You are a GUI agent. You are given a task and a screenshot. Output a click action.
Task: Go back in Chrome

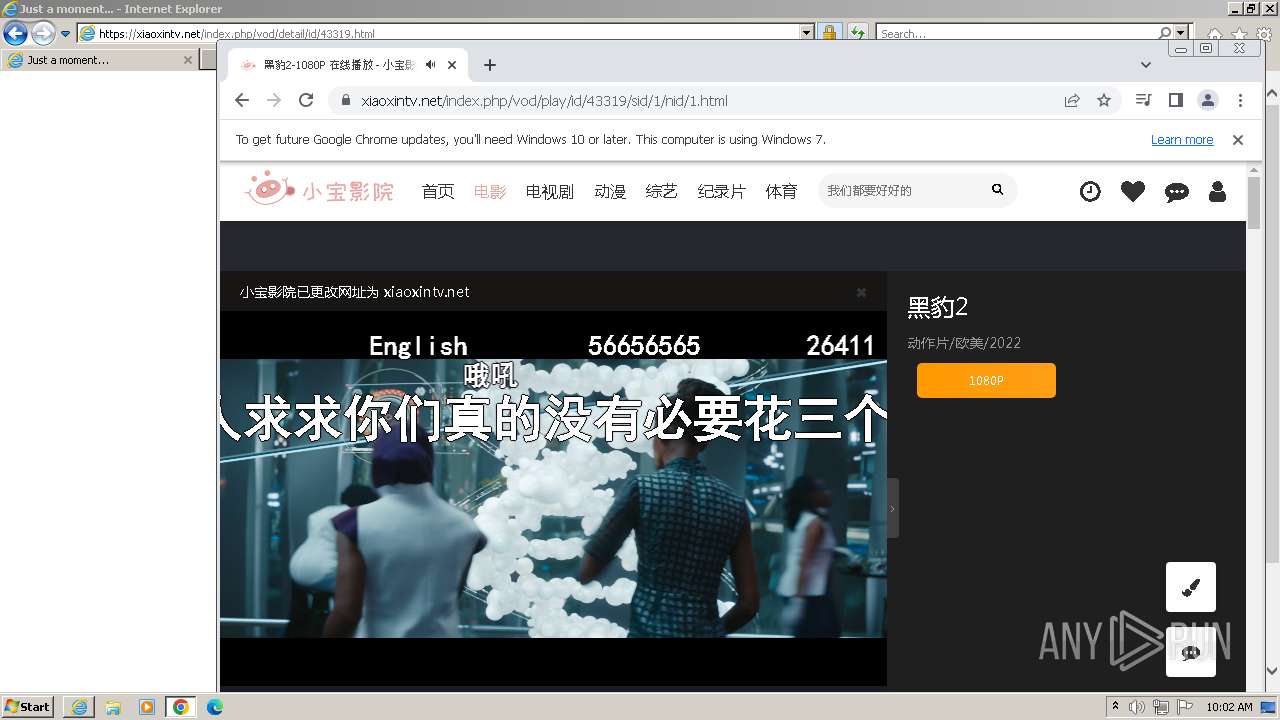[x=242, y=100]
